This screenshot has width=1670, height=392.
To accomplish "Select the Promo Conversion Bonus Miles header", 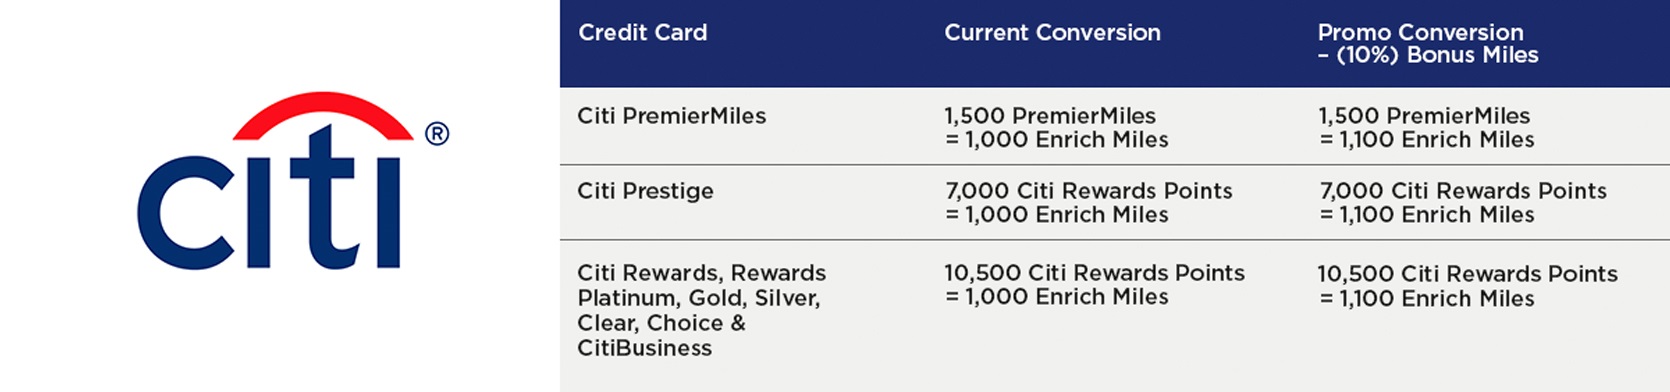I will pyautogui.click(x=1428, y=44).
